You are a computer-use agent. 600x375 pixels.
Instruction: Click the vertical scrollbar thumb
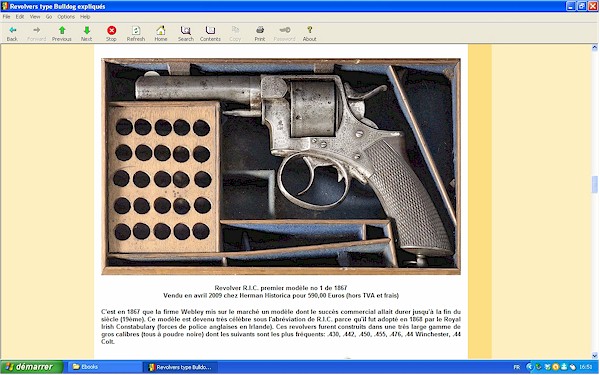(x=594, y=185)
